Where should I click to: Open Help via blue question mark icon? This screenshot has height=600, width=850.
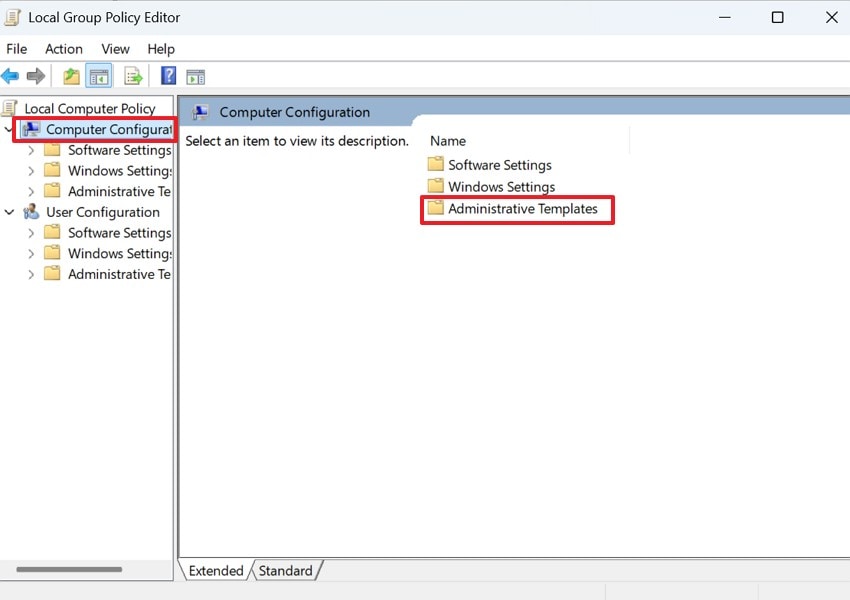click(169, 76)
